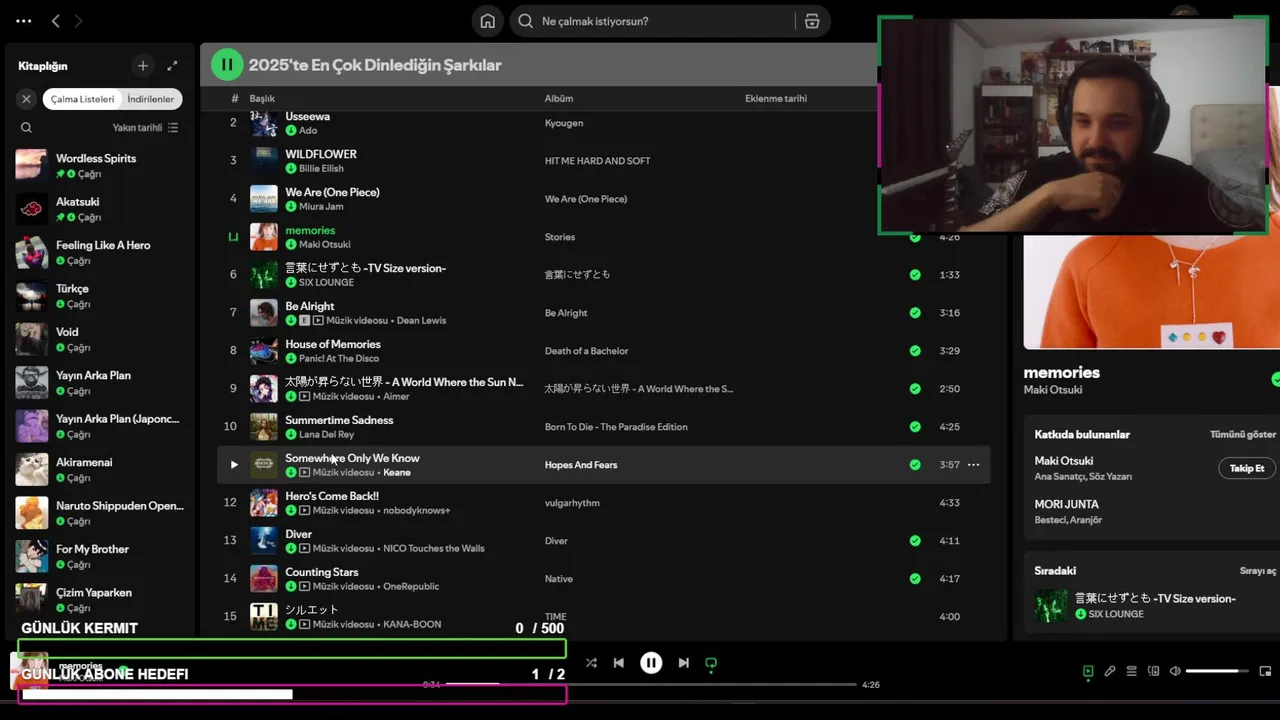The height and width of the screenshot is (720, 1280).
Task: Toggle the Now Playing view icon
Action: coord(1088,671)
